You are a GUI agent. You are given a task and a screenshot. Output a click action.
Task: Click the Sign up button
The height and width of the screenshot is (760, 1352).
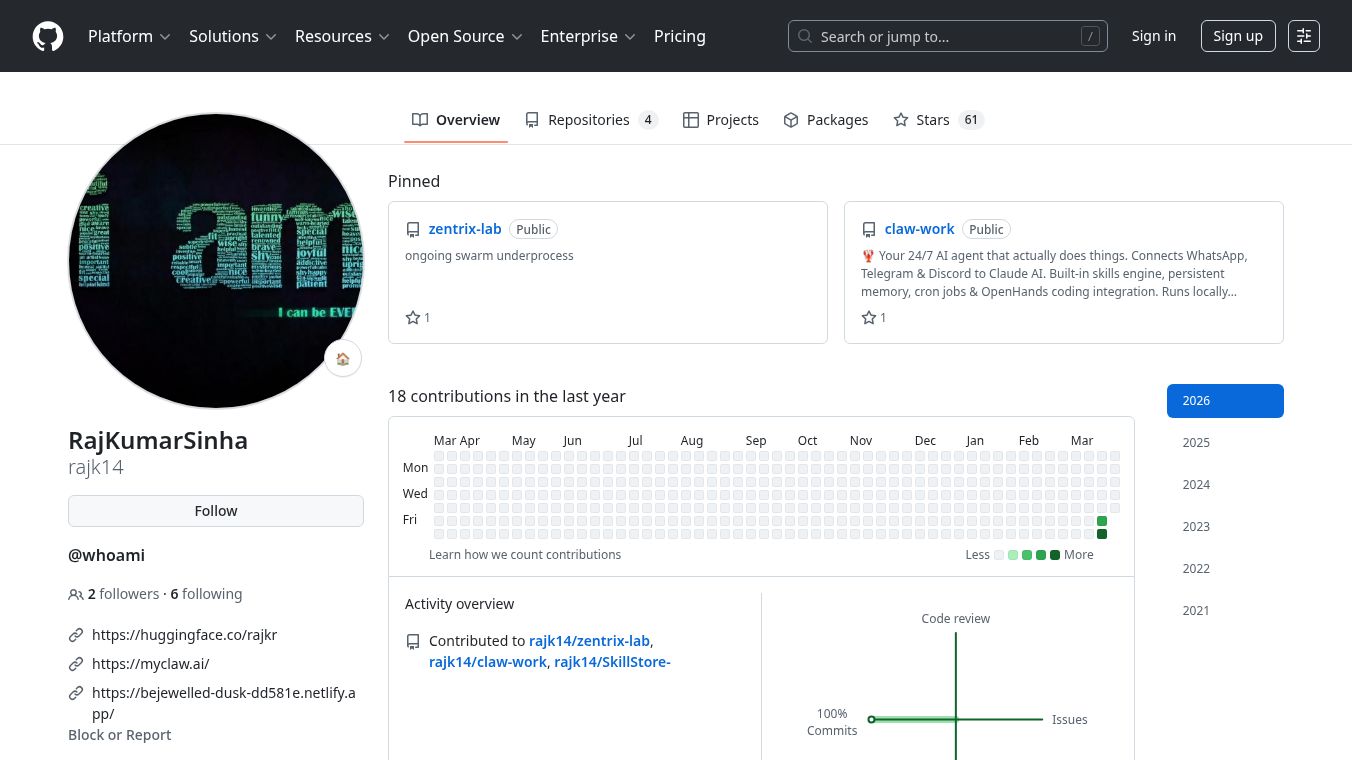1237,36
